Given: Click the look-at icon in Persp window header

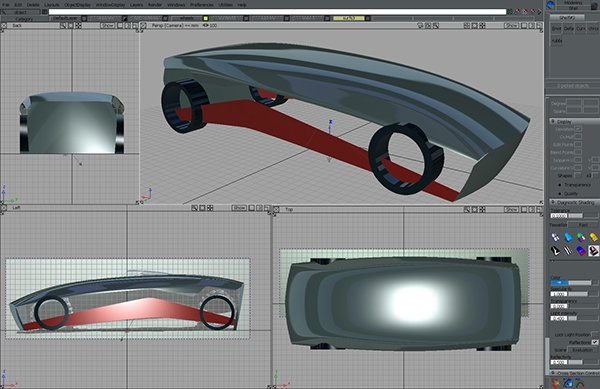Looking at the screenshot, I should (x=474, y=25).
